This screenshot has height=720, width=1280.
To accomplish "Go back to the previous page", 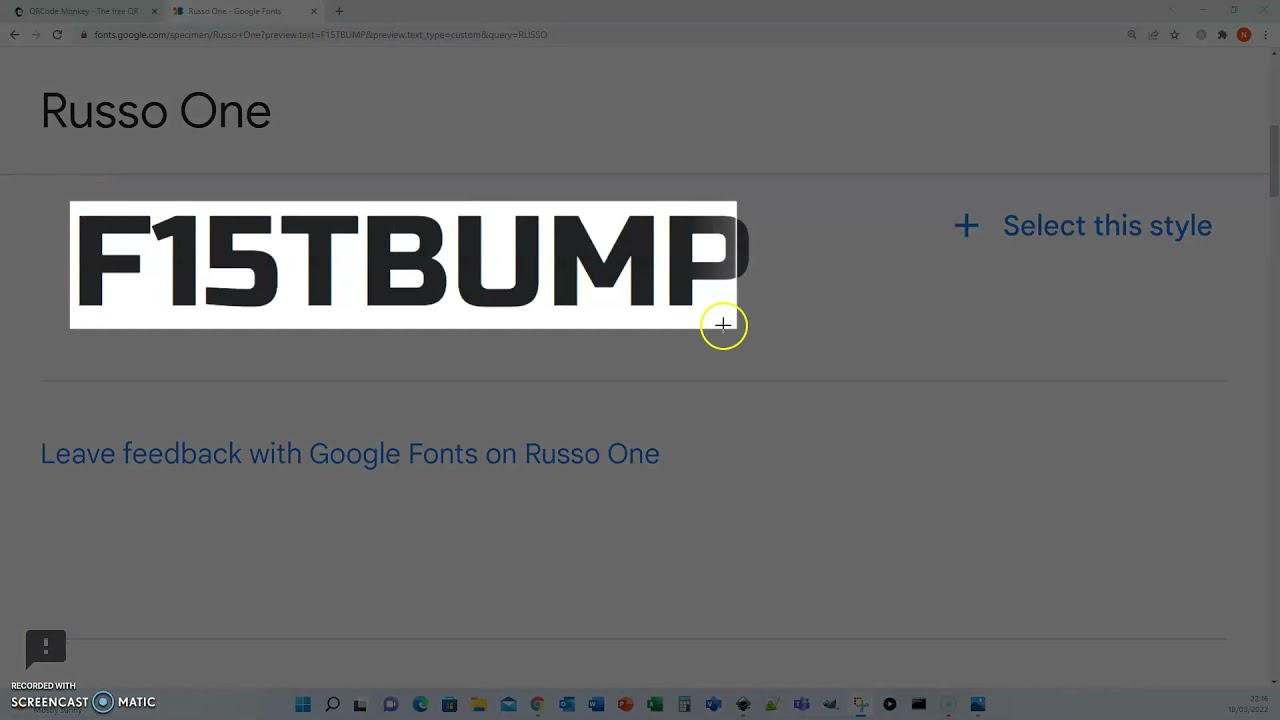I will [x=15, y=35].
